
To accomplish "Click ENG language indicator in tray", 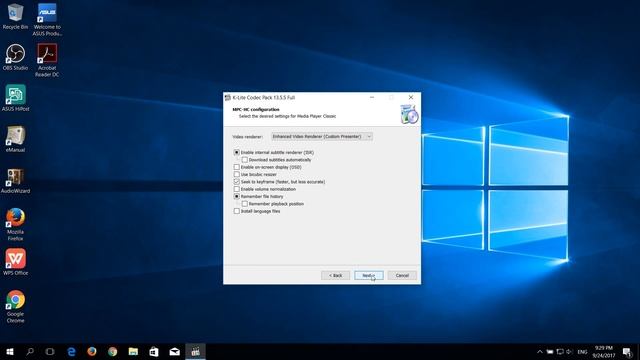I will point(582,352).
